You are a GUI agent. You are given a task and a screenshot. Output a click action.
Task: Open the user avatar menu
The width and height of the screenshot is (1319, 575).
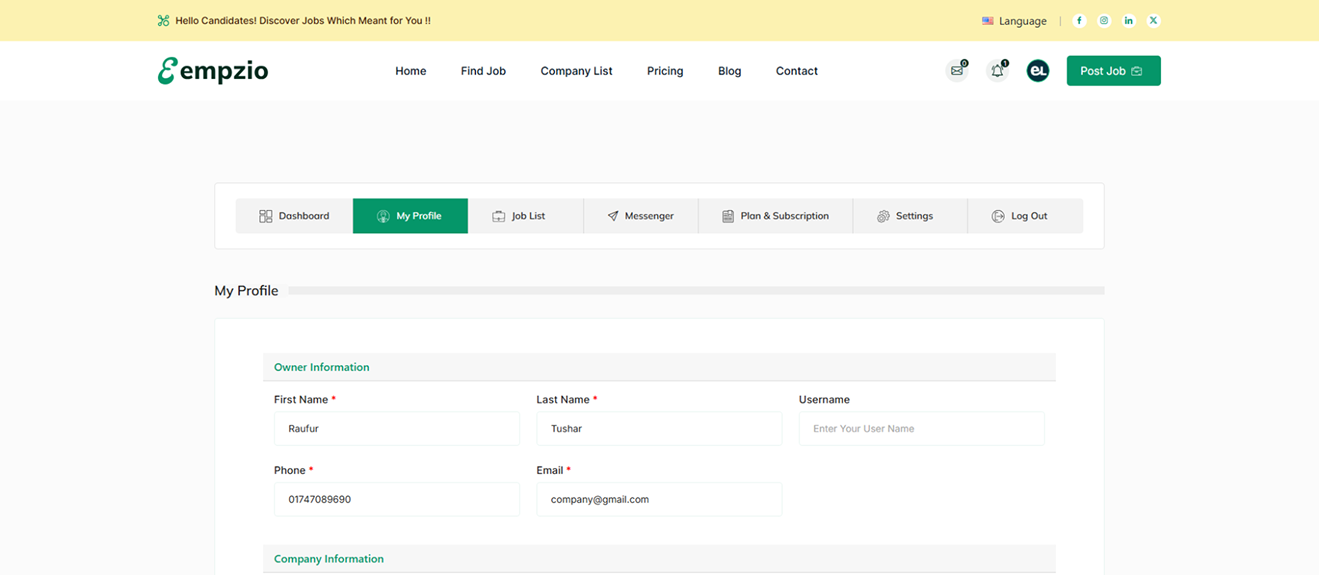tap(1038, 70)
